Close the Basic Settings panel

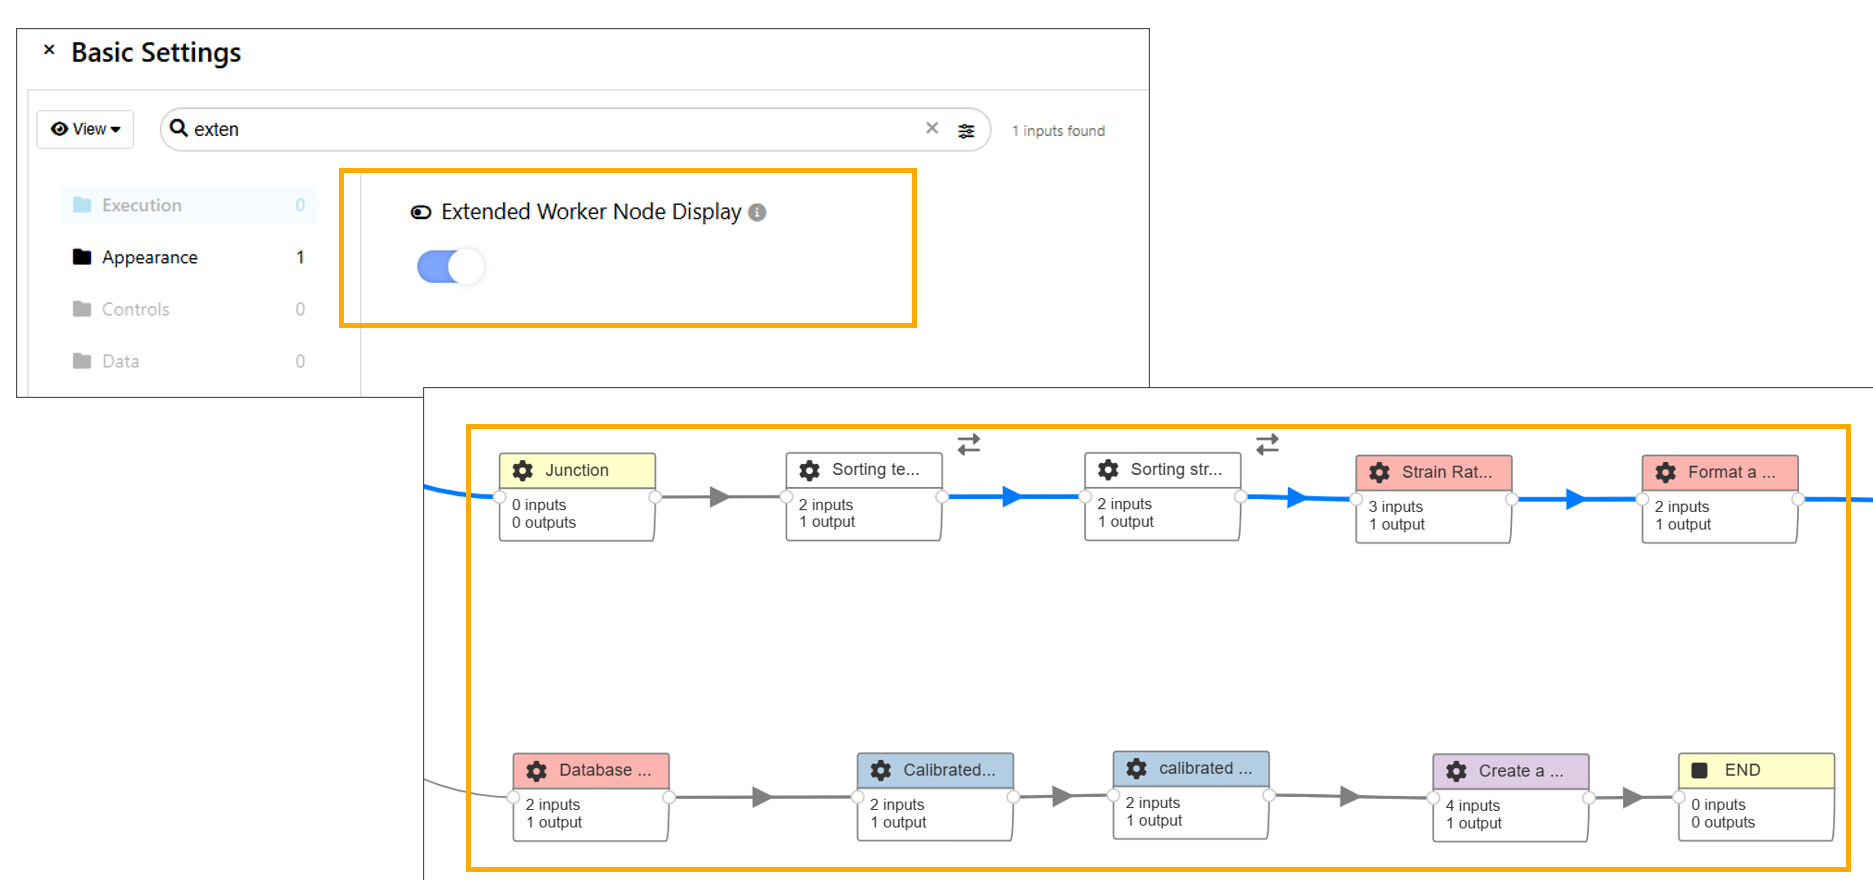pyautogui.click(x=49, y=50)
